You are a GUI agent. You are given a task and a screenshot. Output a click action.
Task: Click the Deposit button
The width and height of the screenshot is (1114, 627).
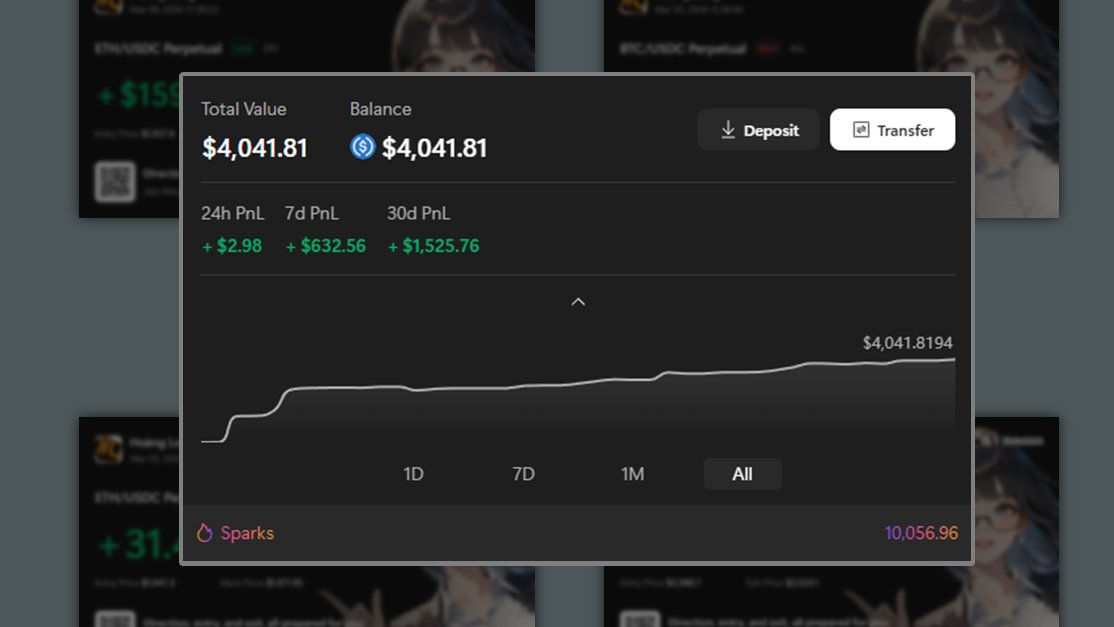(757, 130)
